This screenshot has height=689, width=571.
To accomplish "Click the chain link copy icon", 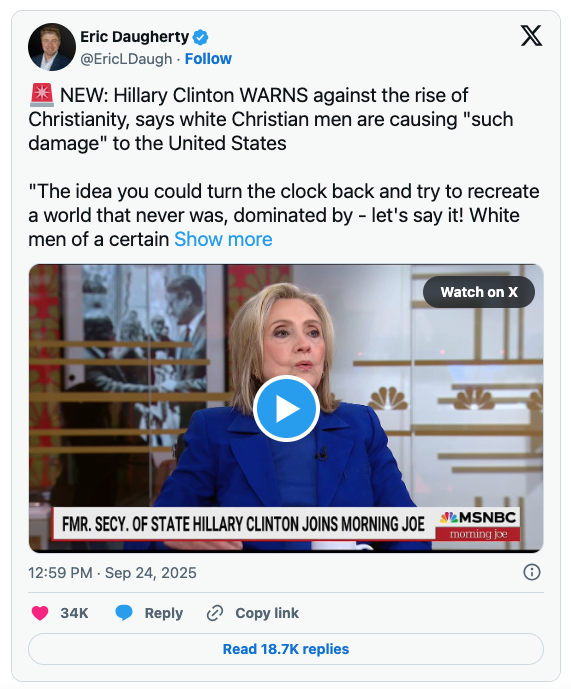I will click(x=215, y=613).
